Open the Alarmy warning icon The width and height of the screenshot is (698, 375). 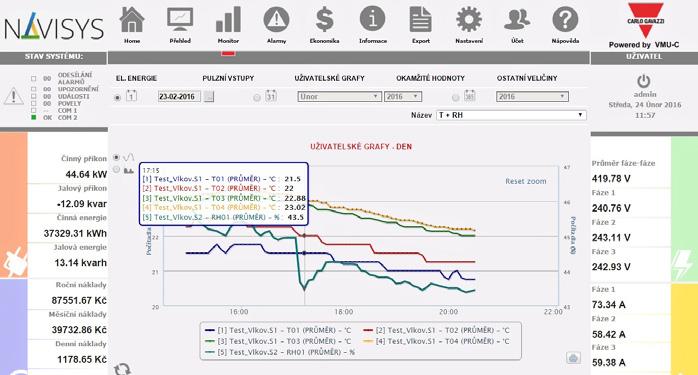point(276,20)
